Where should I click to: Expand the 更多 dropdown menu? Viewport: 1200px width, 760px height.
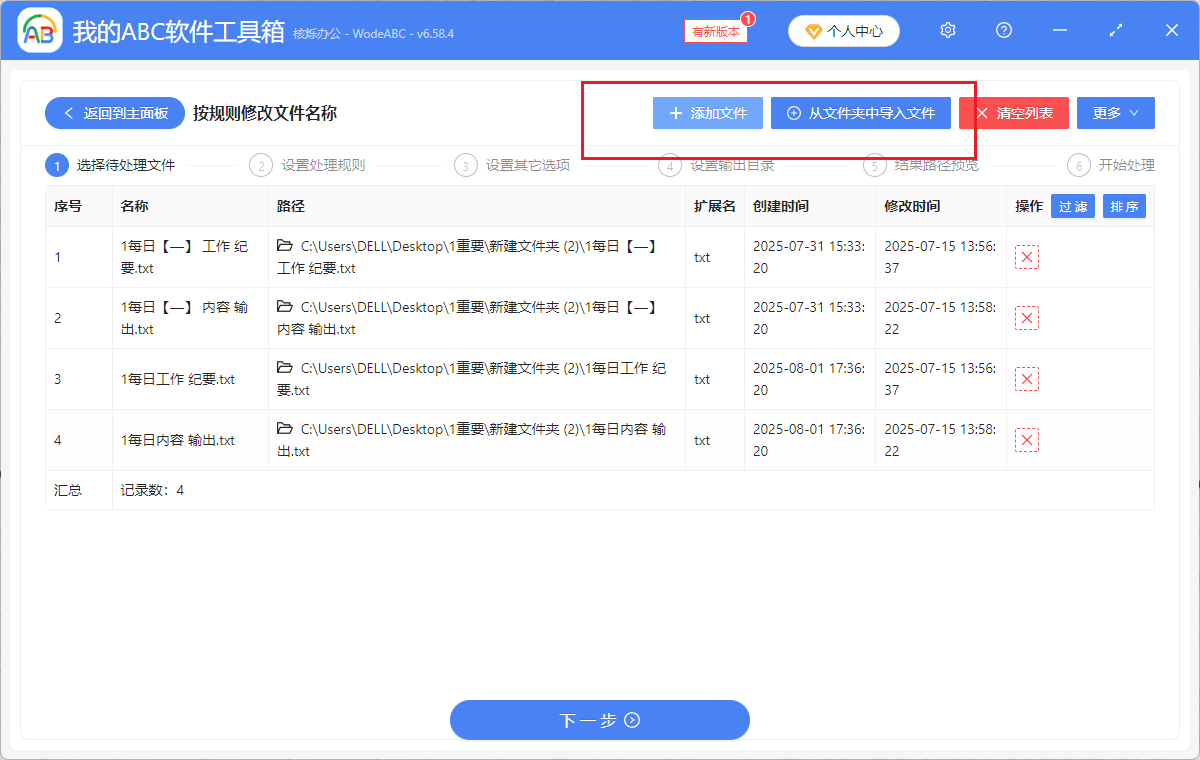(x=1115, y=113)
